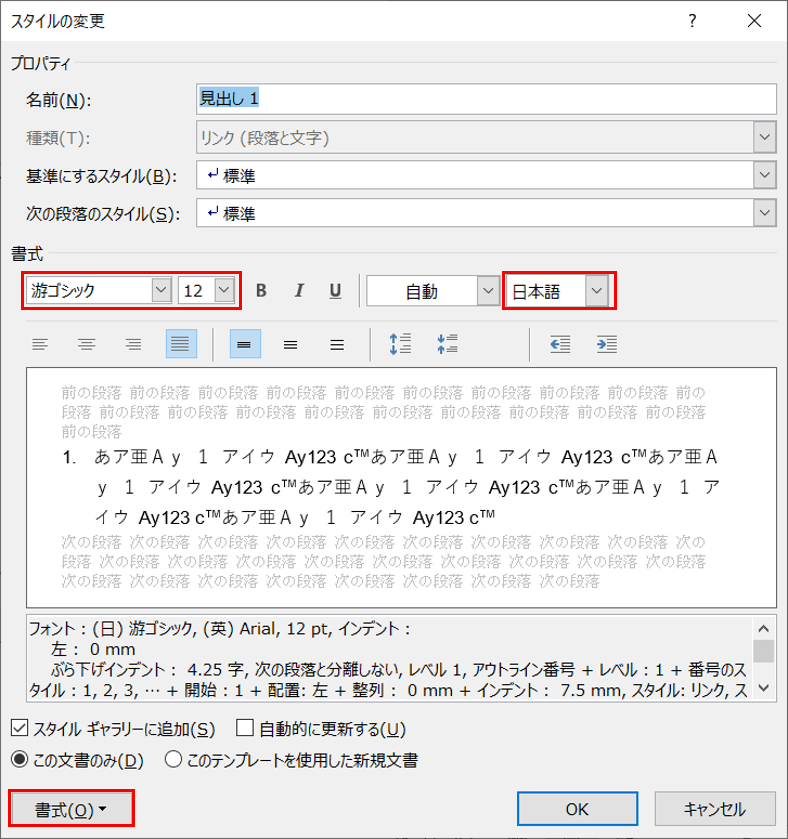Select justified alignment icon
The image size is (788, 839).
click(181, 344)
